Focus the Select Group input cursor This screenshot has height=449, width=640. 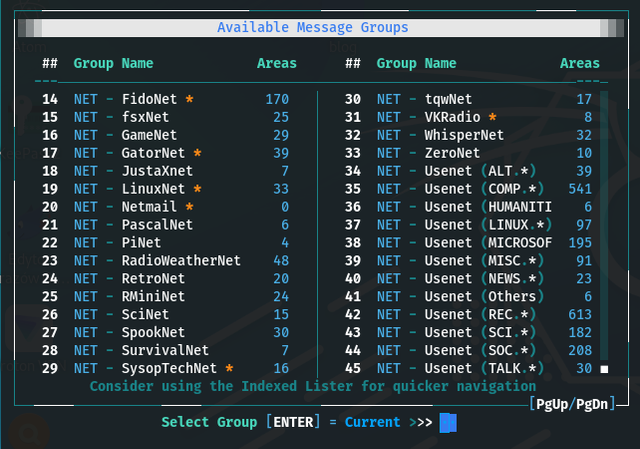[448, 422]
